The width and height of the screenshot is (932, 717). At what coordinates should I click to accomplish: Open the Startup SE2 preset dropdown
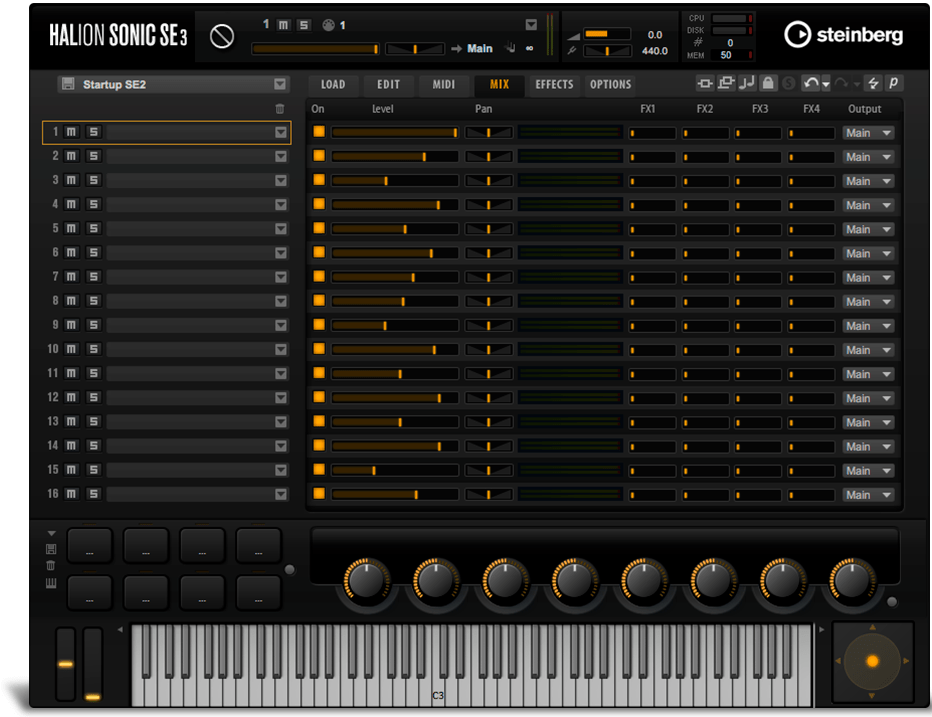point(280,85)
